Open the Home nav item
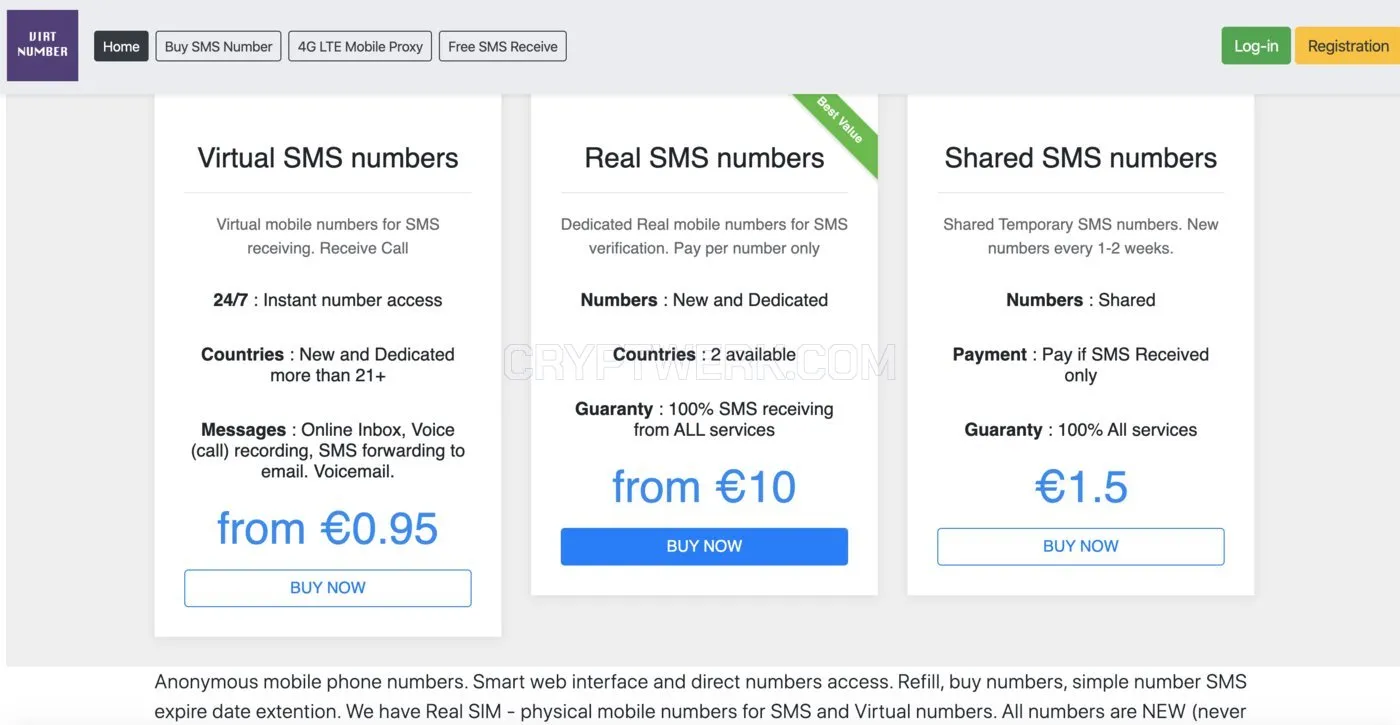Image resolution: width=1400 pixels, height=725 pixels. (121, 46)
